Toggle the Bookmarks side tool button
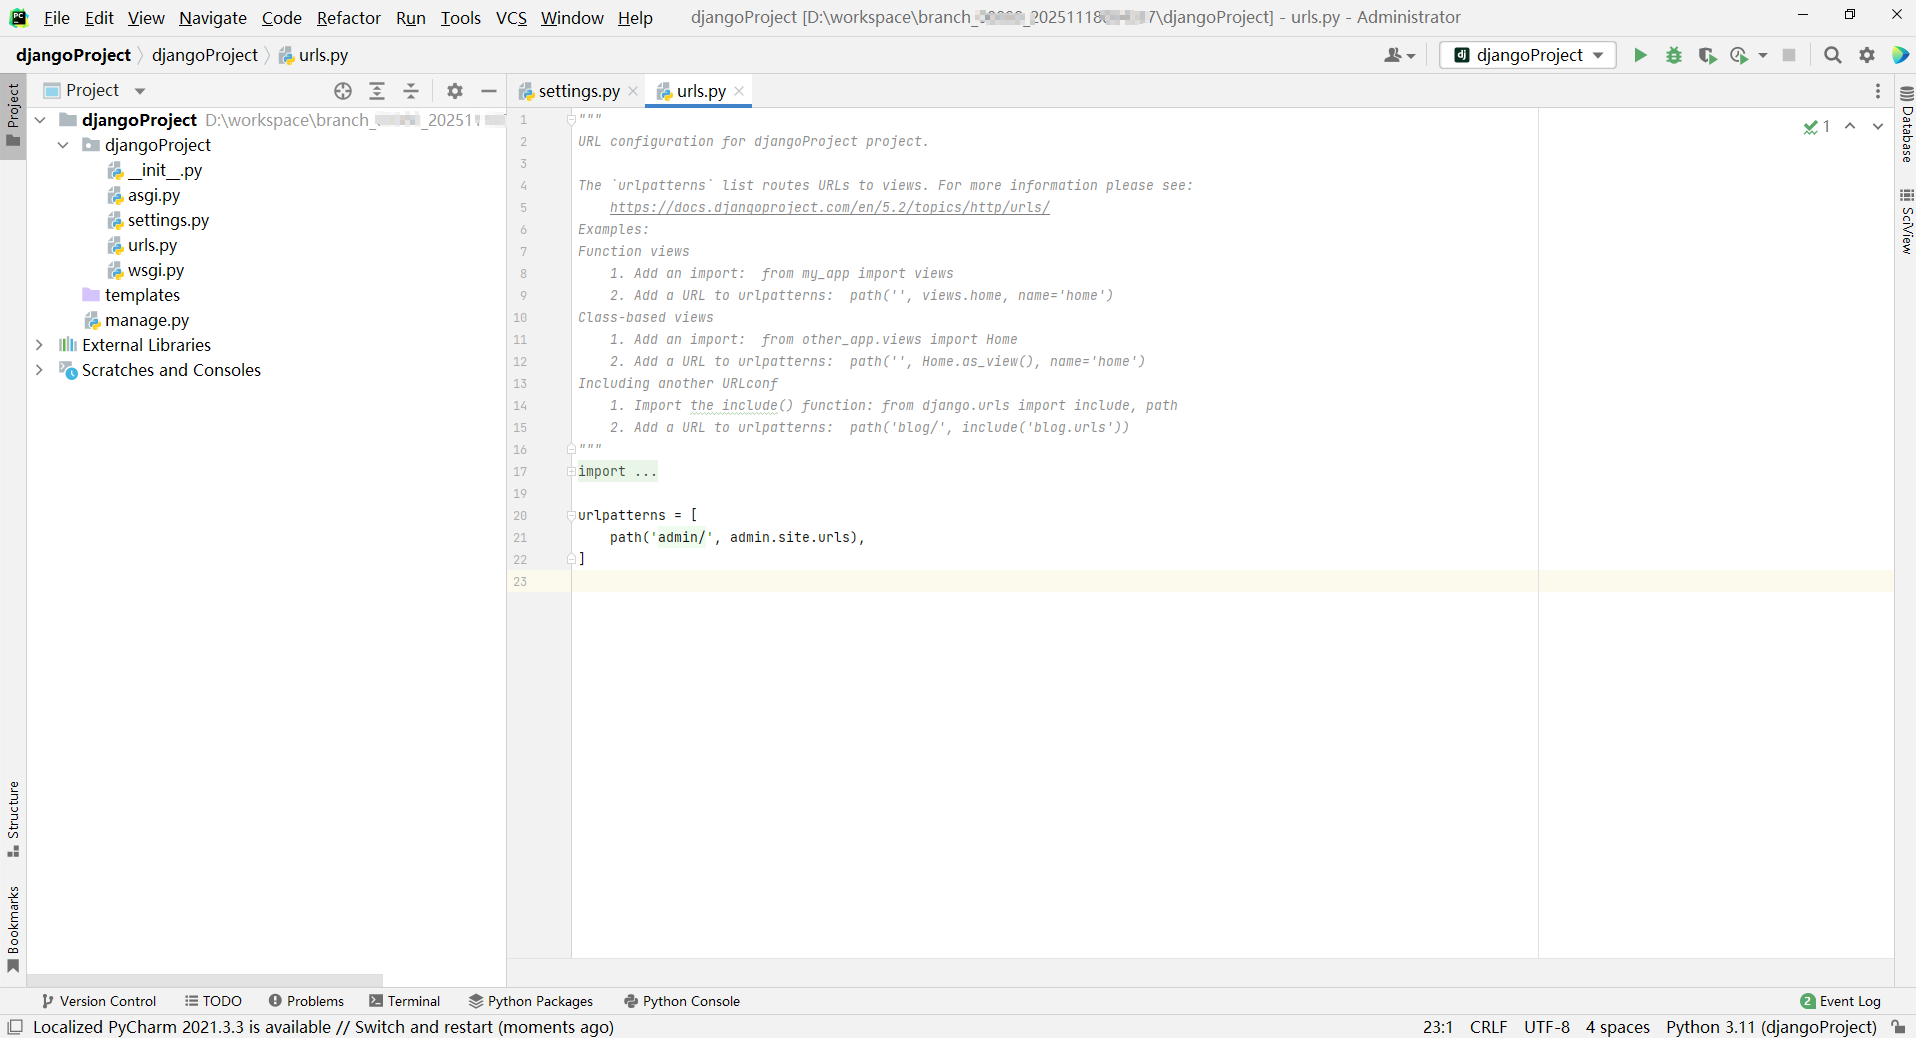1916x1038 pixels. pos(13,929)
